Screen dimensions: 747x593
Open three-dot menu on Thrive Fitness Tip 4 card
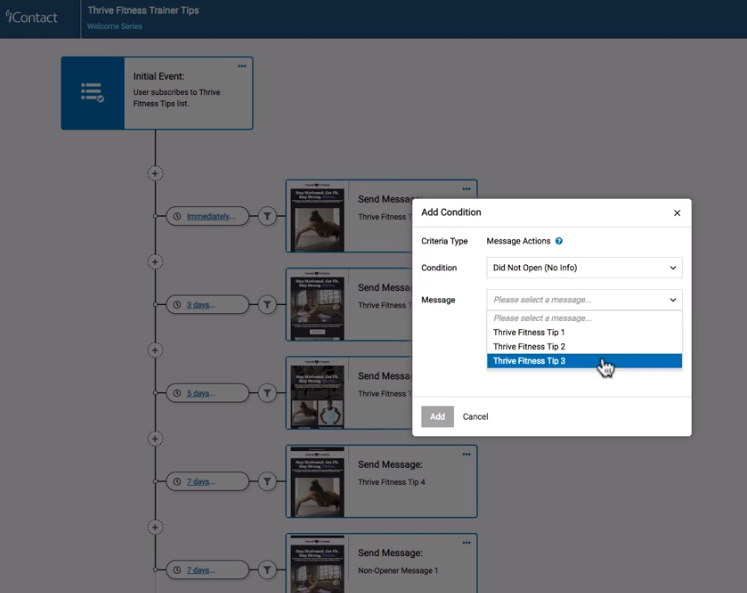[466, 454]
